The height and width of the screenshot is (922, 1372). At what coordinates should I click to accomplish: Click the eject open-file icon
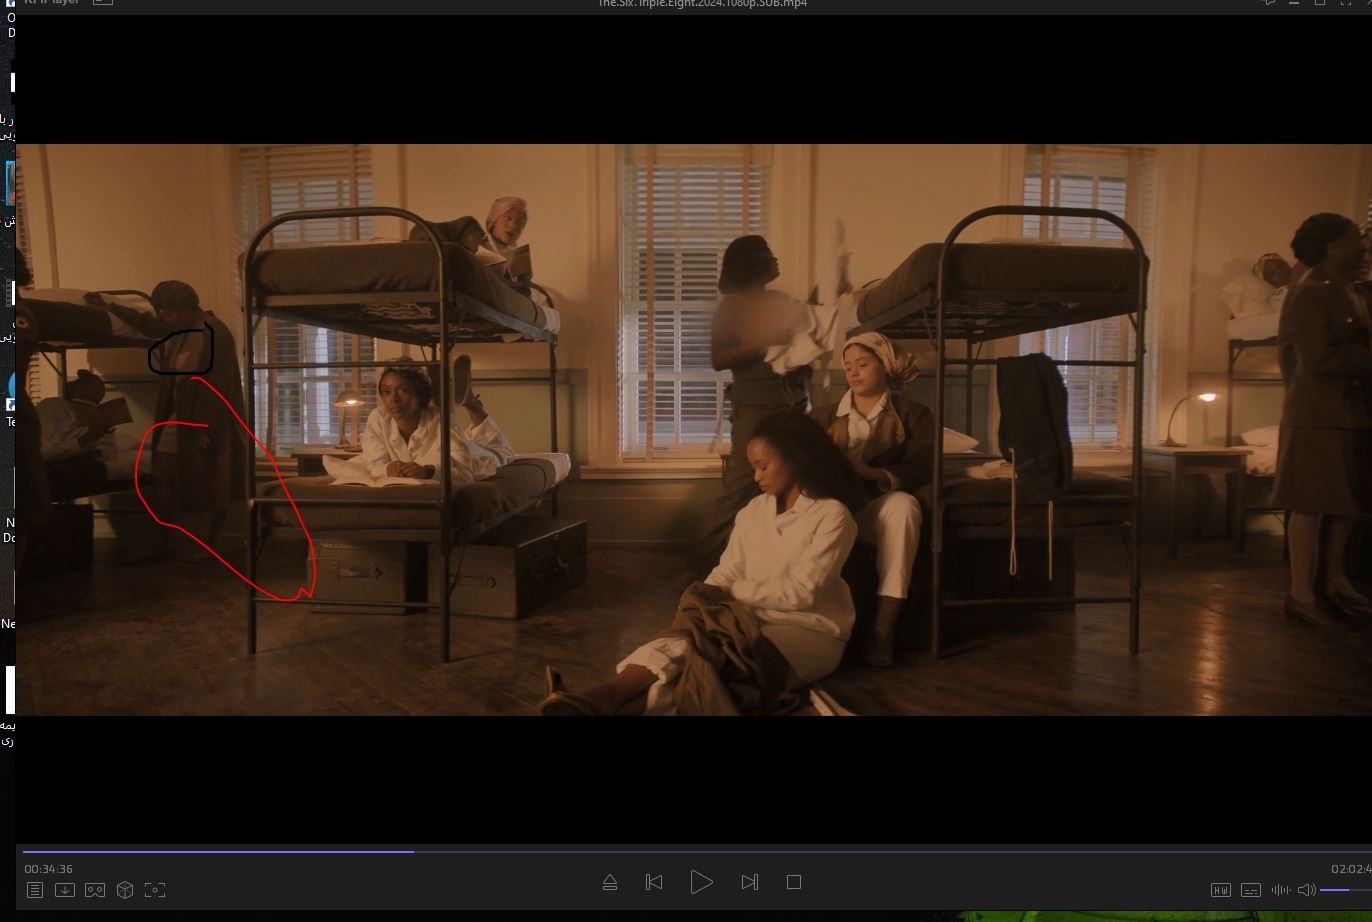[x=610, y=882]
